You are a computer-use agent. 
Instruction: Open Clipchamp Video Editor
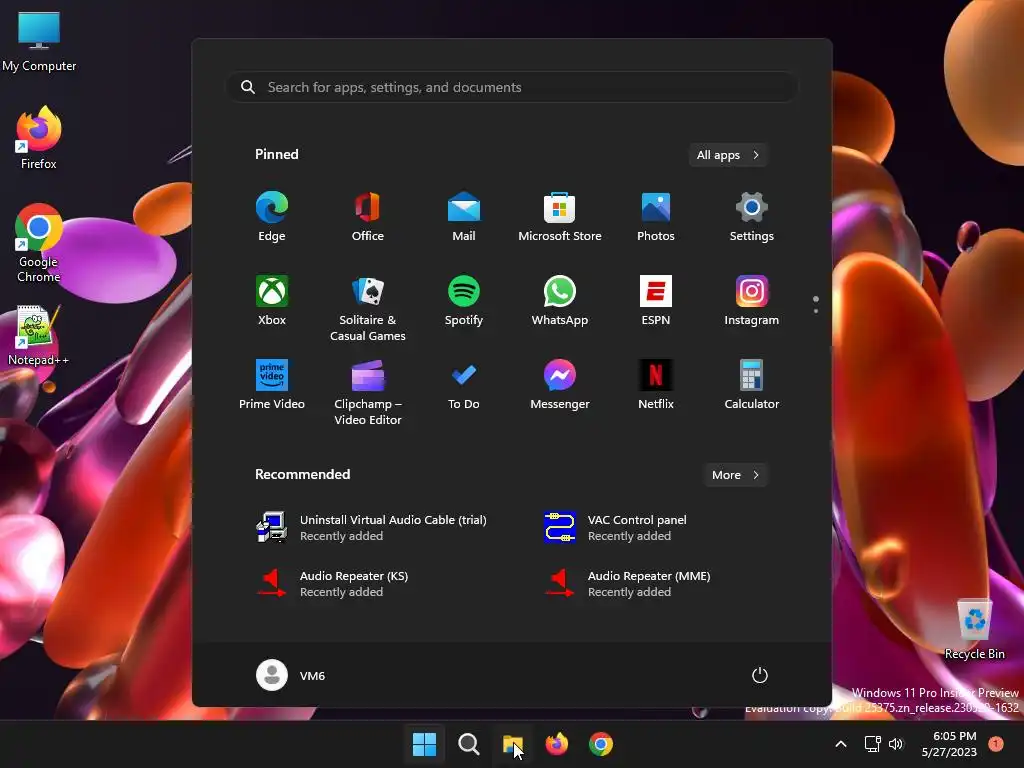pos(368,392)
